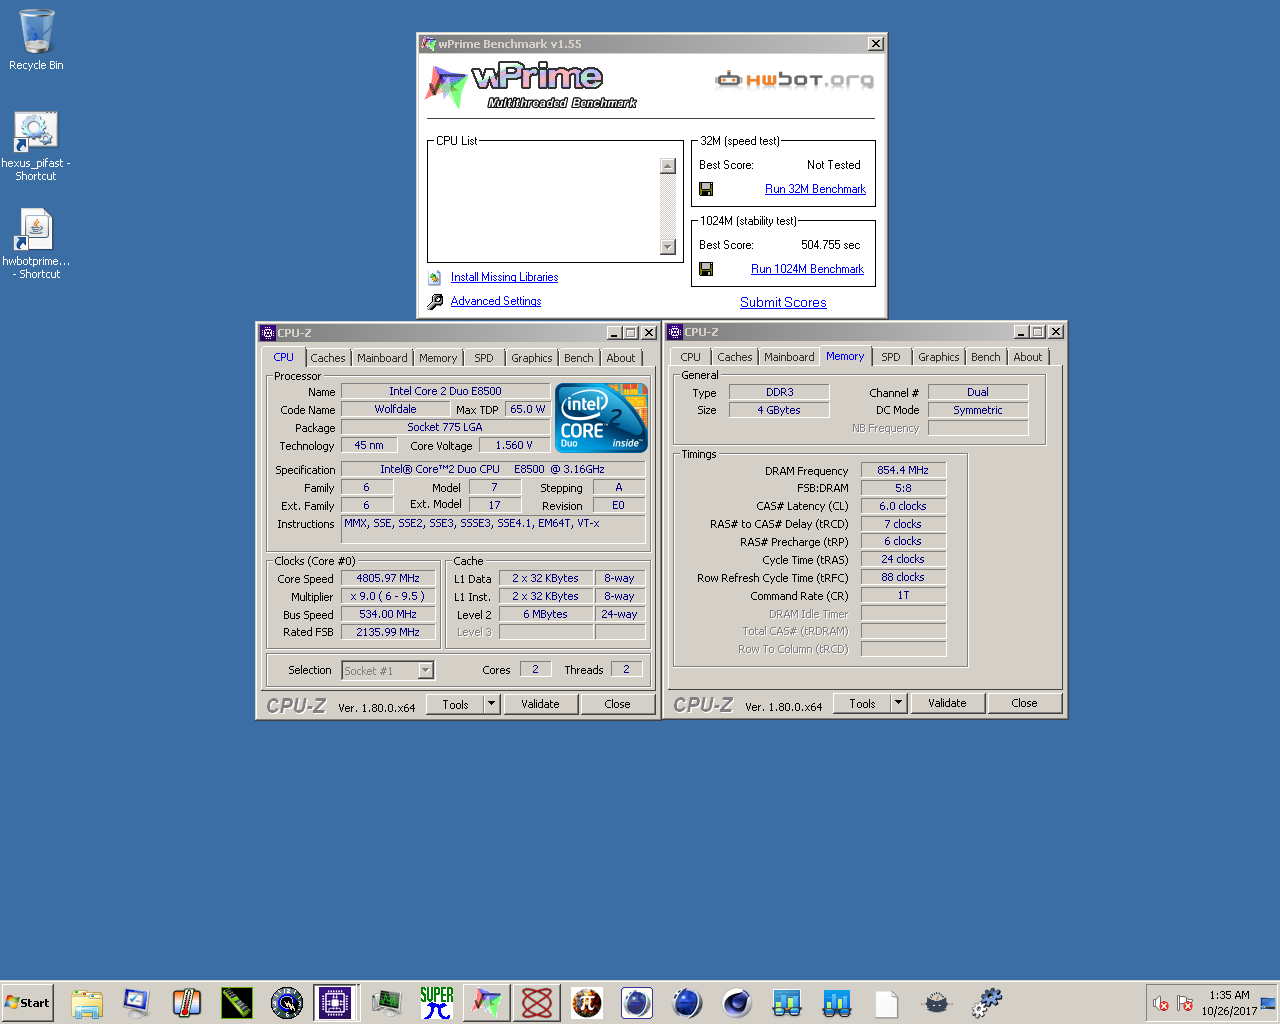Open Mainboard tab in left CPU-Z window
This screenshot has width=1280, height=1024.
[382, 358]
